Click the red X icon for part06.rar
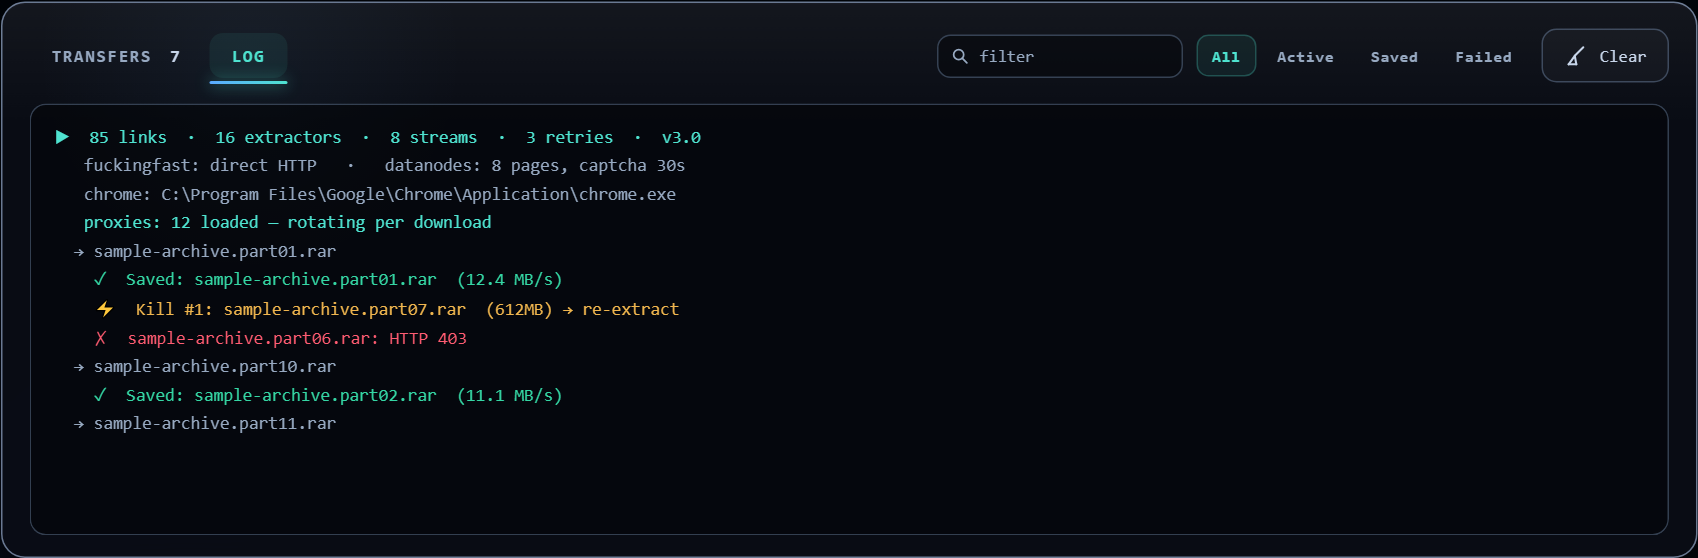 pyautogui.click(x=100, y=338)
